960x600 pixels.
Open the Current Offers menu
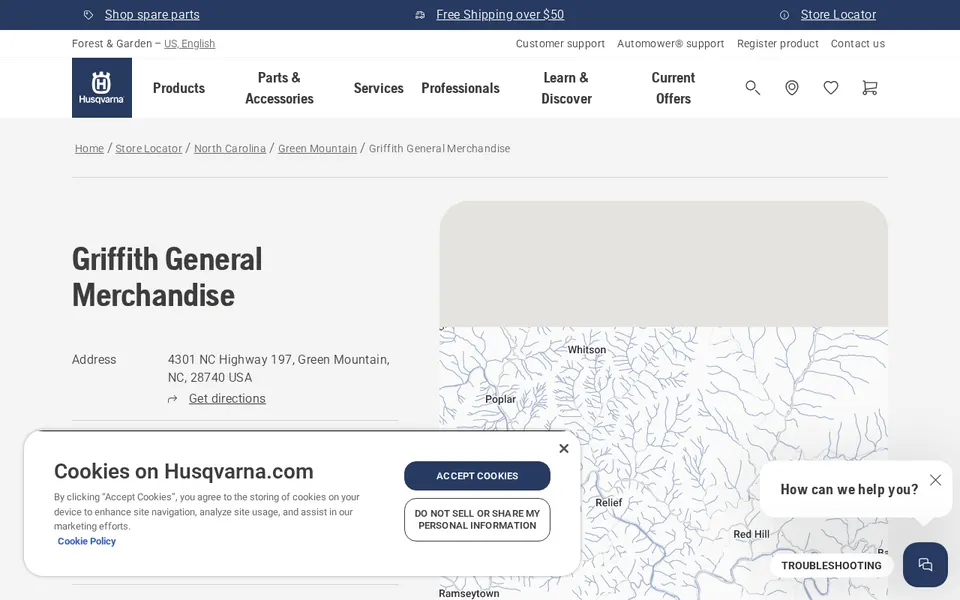tap(673, 88)
